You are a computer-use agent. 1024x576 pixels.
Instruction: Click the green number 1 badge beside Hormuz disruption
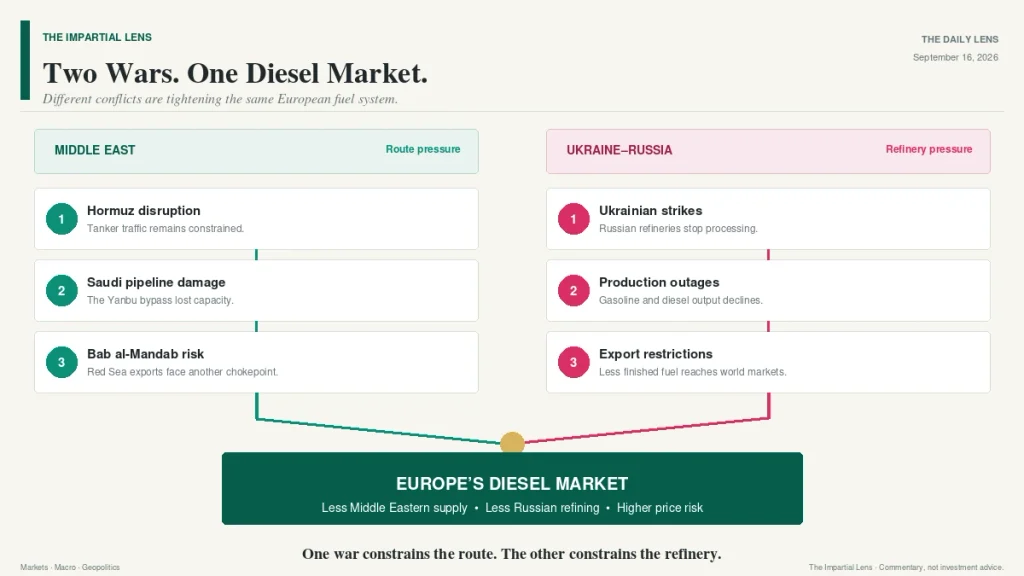[x=61, y=219]
